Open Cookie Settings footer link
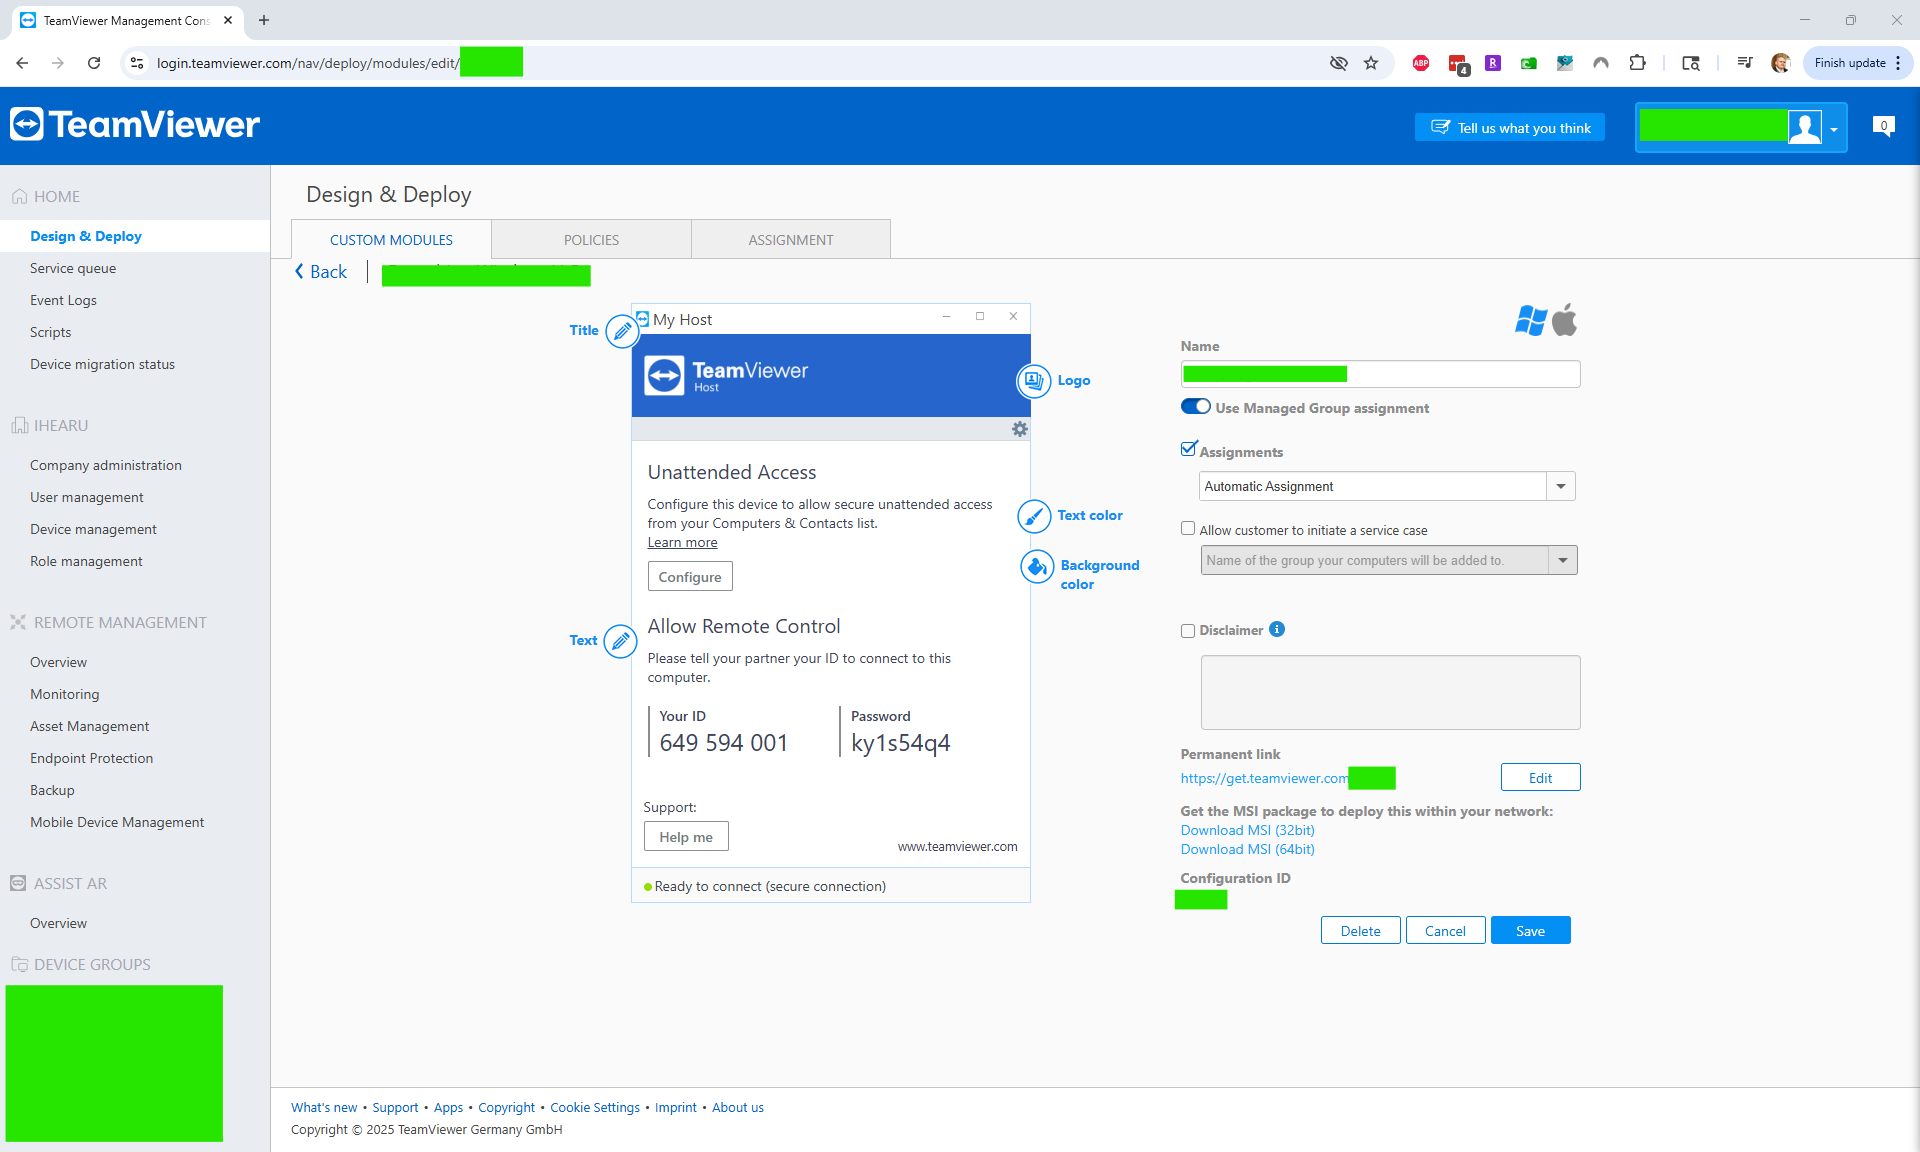Image resolution: width=1920 pixels, height=1152 pixels. (595, 1107)
